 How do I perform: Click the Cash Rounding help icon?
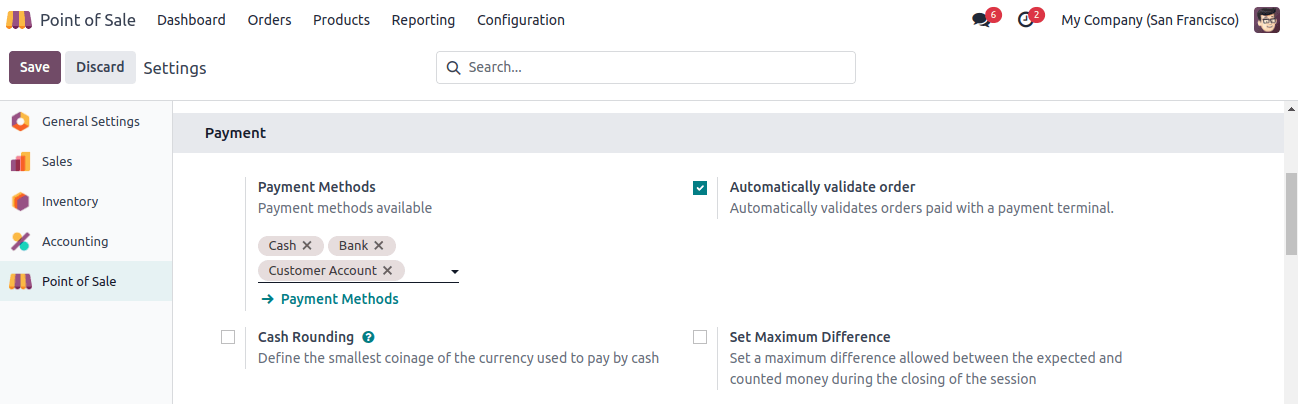[368, 338]
